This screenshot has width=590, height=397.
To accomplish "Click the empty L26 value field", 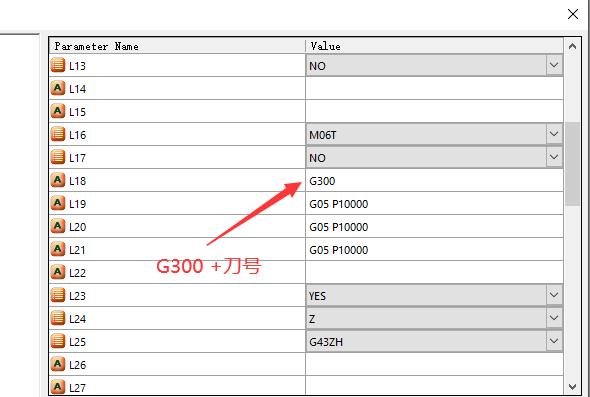I will 434,364.
